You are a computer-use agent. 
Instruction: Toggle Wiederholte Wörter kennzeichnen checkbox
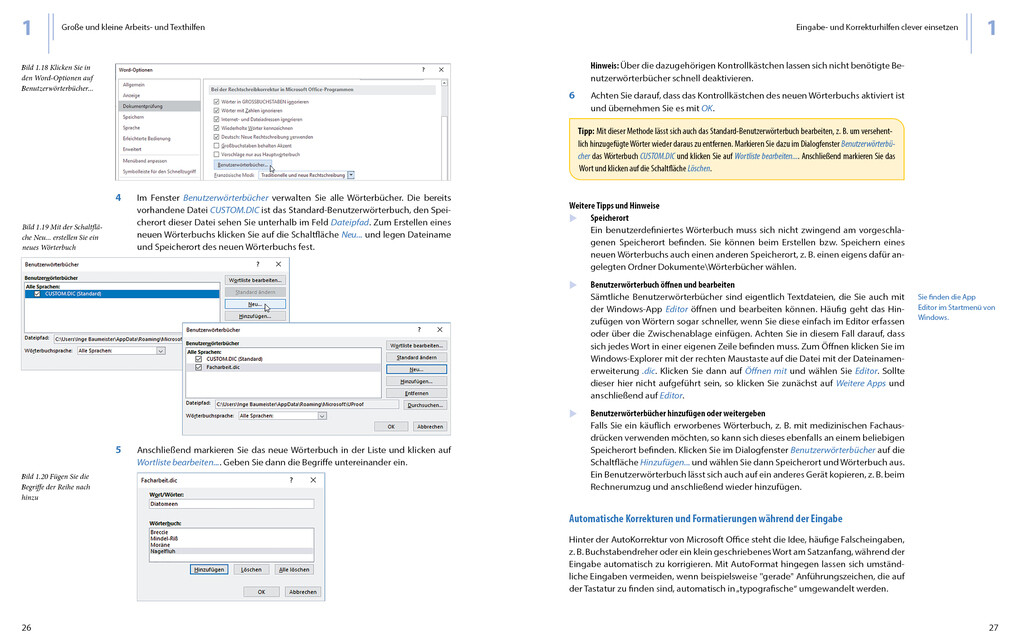[x=217, y=128]
